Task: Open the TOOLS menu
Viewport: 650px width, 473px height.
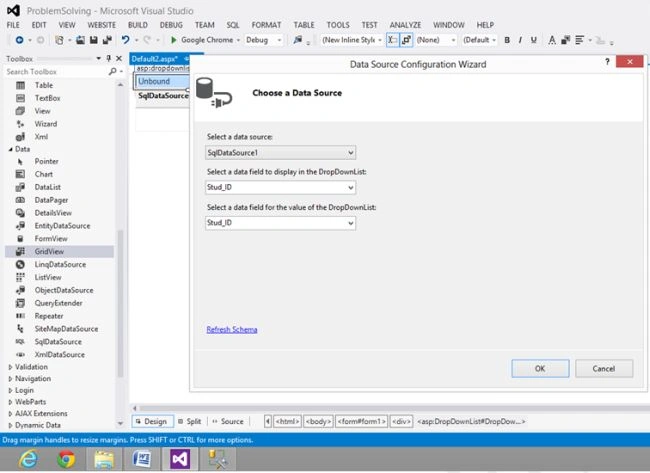Action: [x=338, y=25]
